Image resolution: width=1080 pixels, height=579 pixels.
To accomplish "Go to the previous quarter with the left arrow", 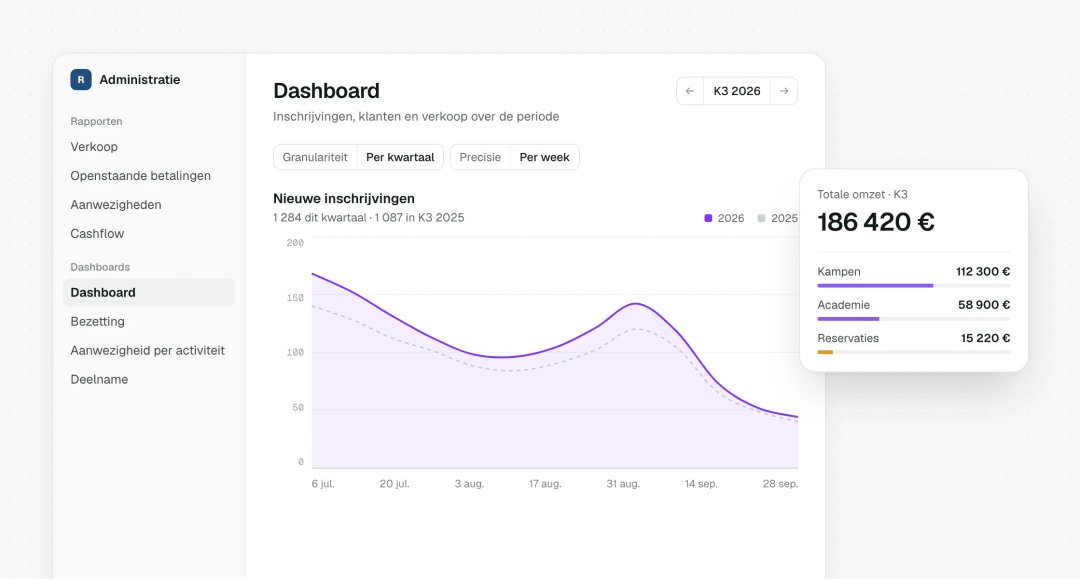I will (689, 91).
